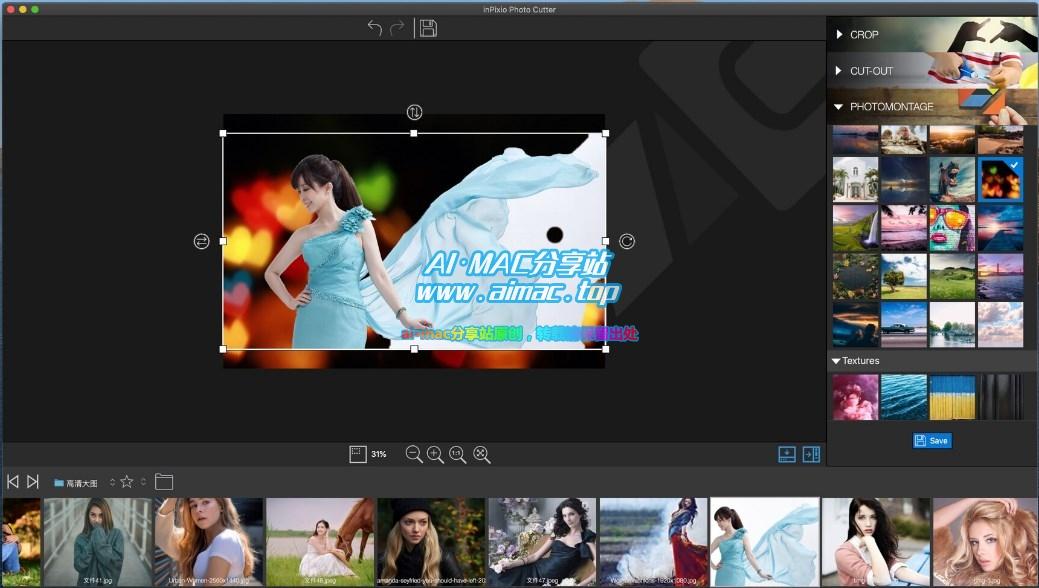
Task: Open the pink top brunette filmstrip photo
Action: click(x=876, y=542)
